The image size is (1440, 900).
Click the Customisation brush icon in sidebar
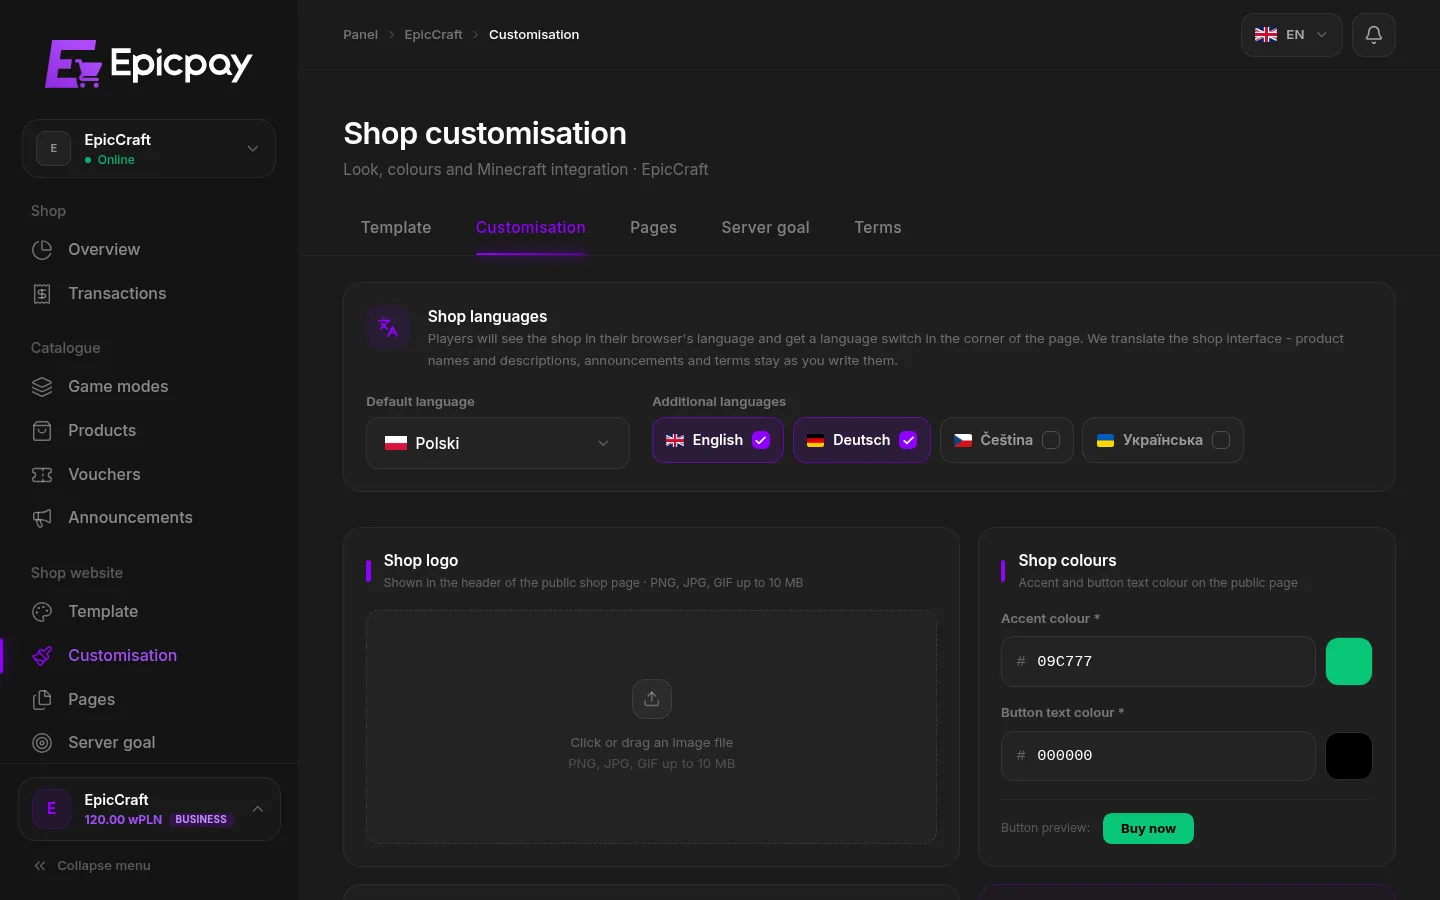[42, 656]
